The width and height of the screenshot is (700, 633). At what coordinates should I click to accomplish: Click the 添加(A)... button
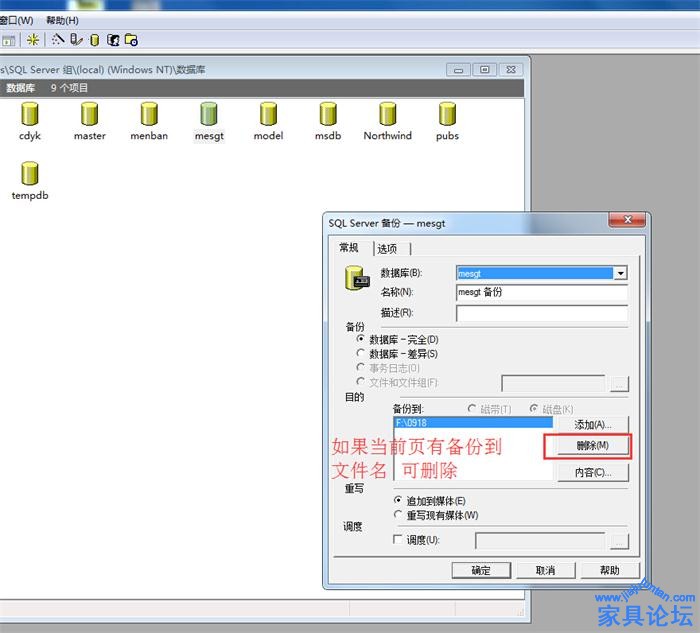593,425
